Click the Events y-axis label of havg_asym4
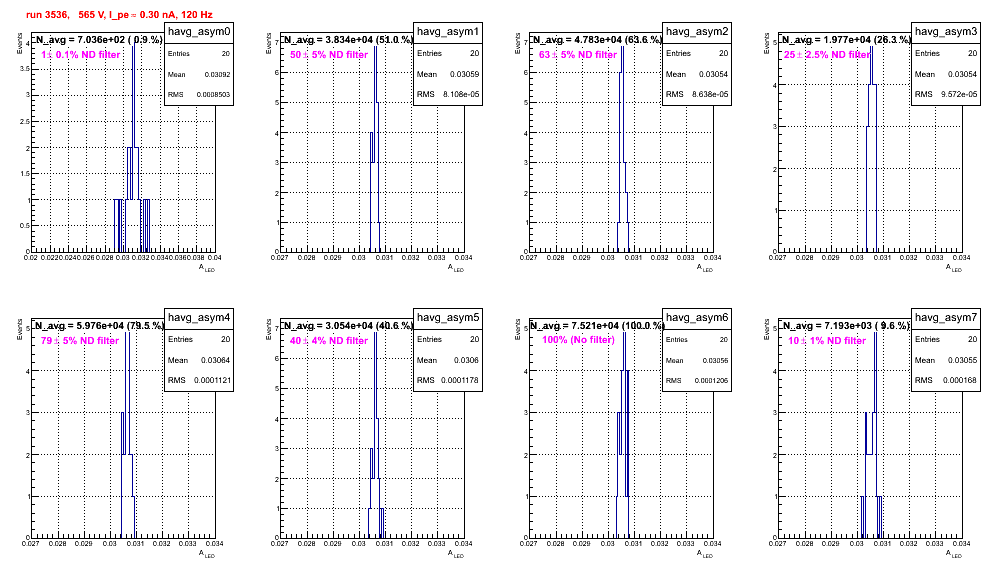This screenshot has height=572, width=996. pos(20,329)
